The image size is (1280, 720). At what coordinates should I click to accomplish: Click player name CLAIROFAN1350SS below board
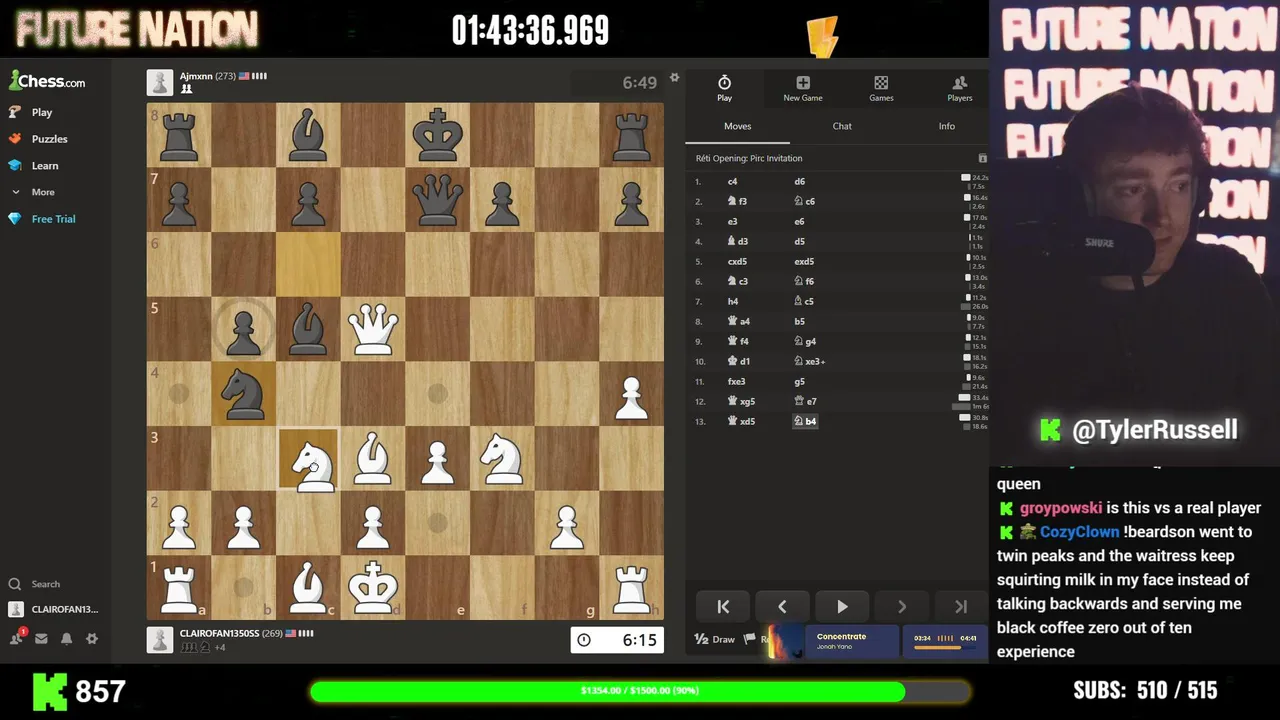[x=219, y=633]
